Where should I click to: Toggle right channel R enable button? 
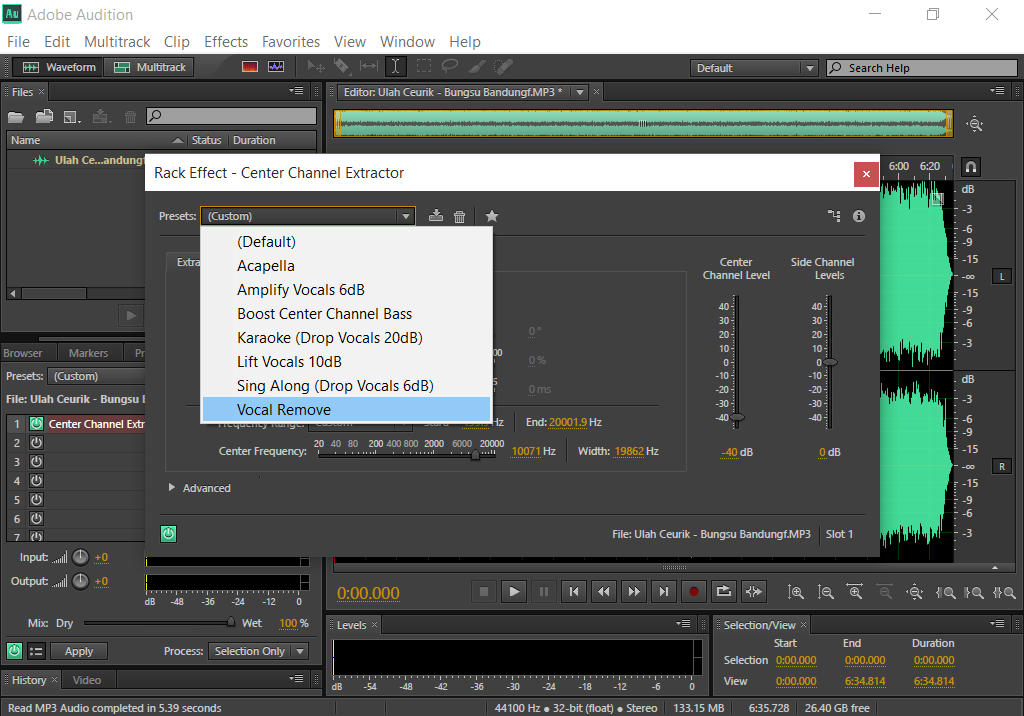1002,466
